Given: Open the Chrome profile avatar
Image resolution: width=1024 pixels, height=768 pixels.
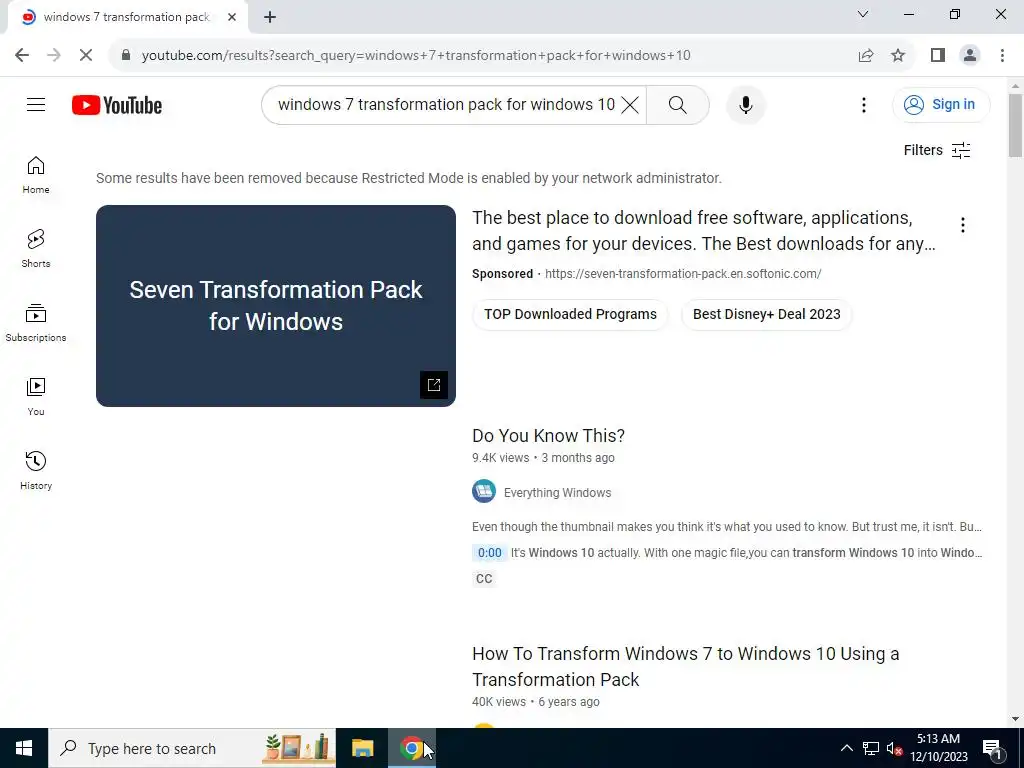Looking at the screenshot, I should coord(970,56).
